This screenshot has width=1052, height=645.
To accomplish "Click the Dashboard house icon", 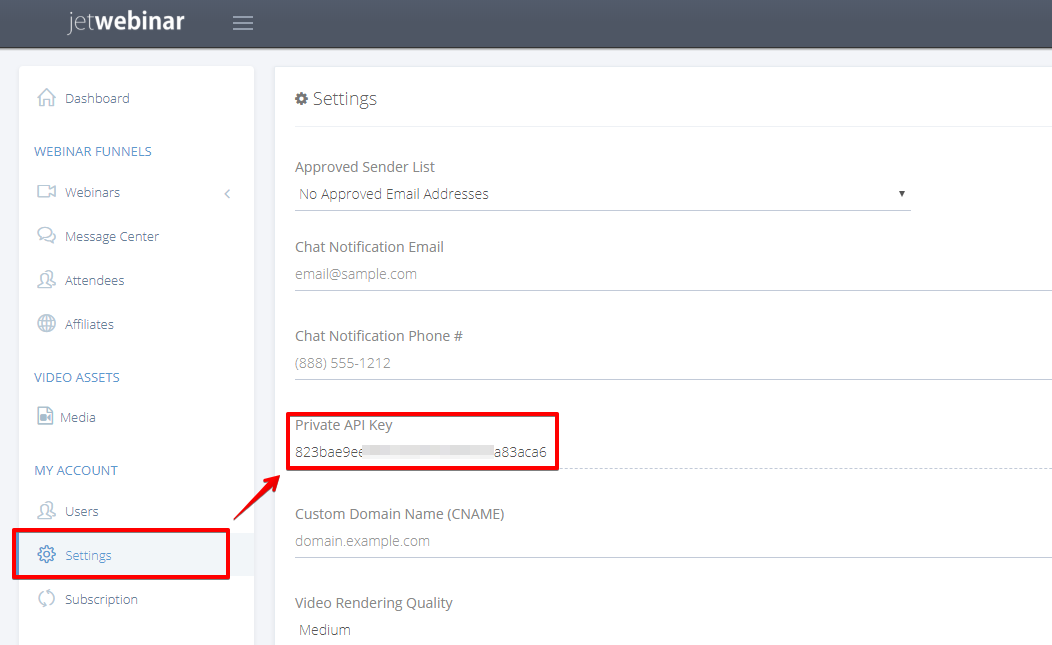I will [46, 97].
